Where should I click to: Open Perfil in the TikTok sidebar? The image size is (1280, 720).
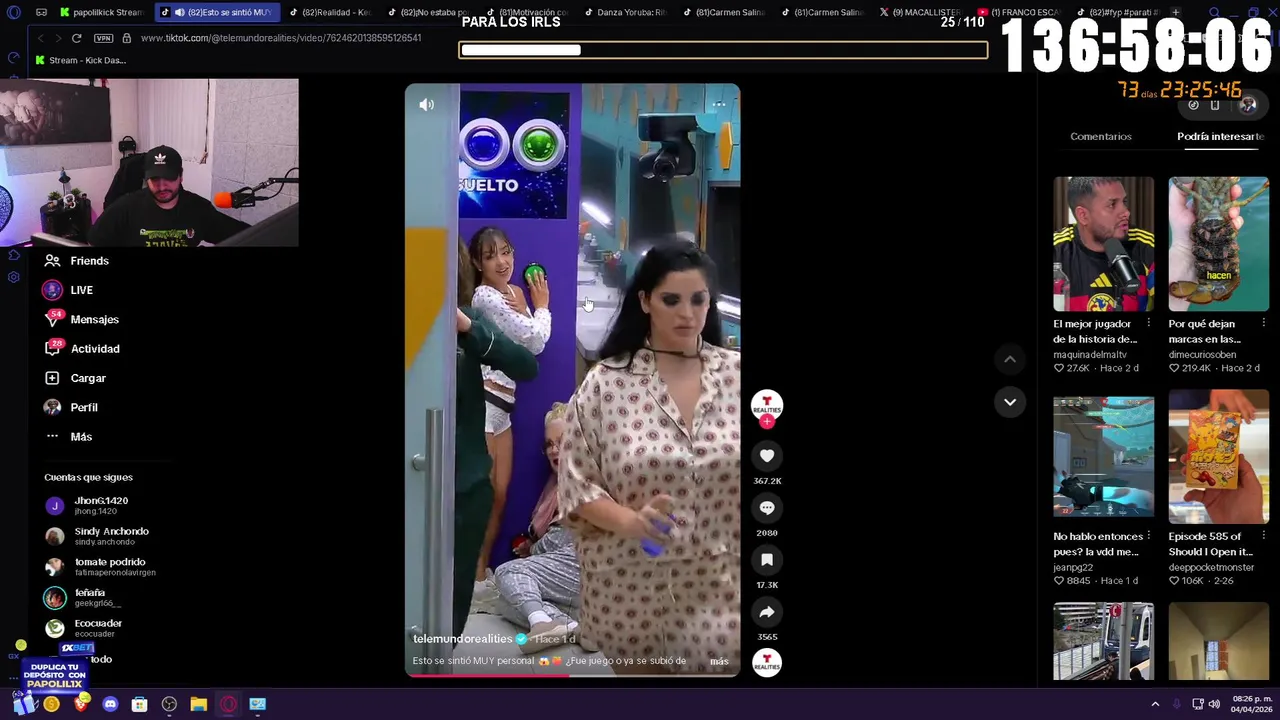70,407
